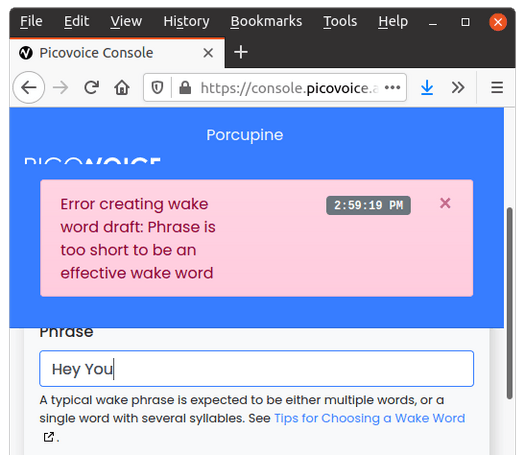525x455 pixels.
Task: Open Tips for Choosing a Wake Word
Action: [370, 418]
